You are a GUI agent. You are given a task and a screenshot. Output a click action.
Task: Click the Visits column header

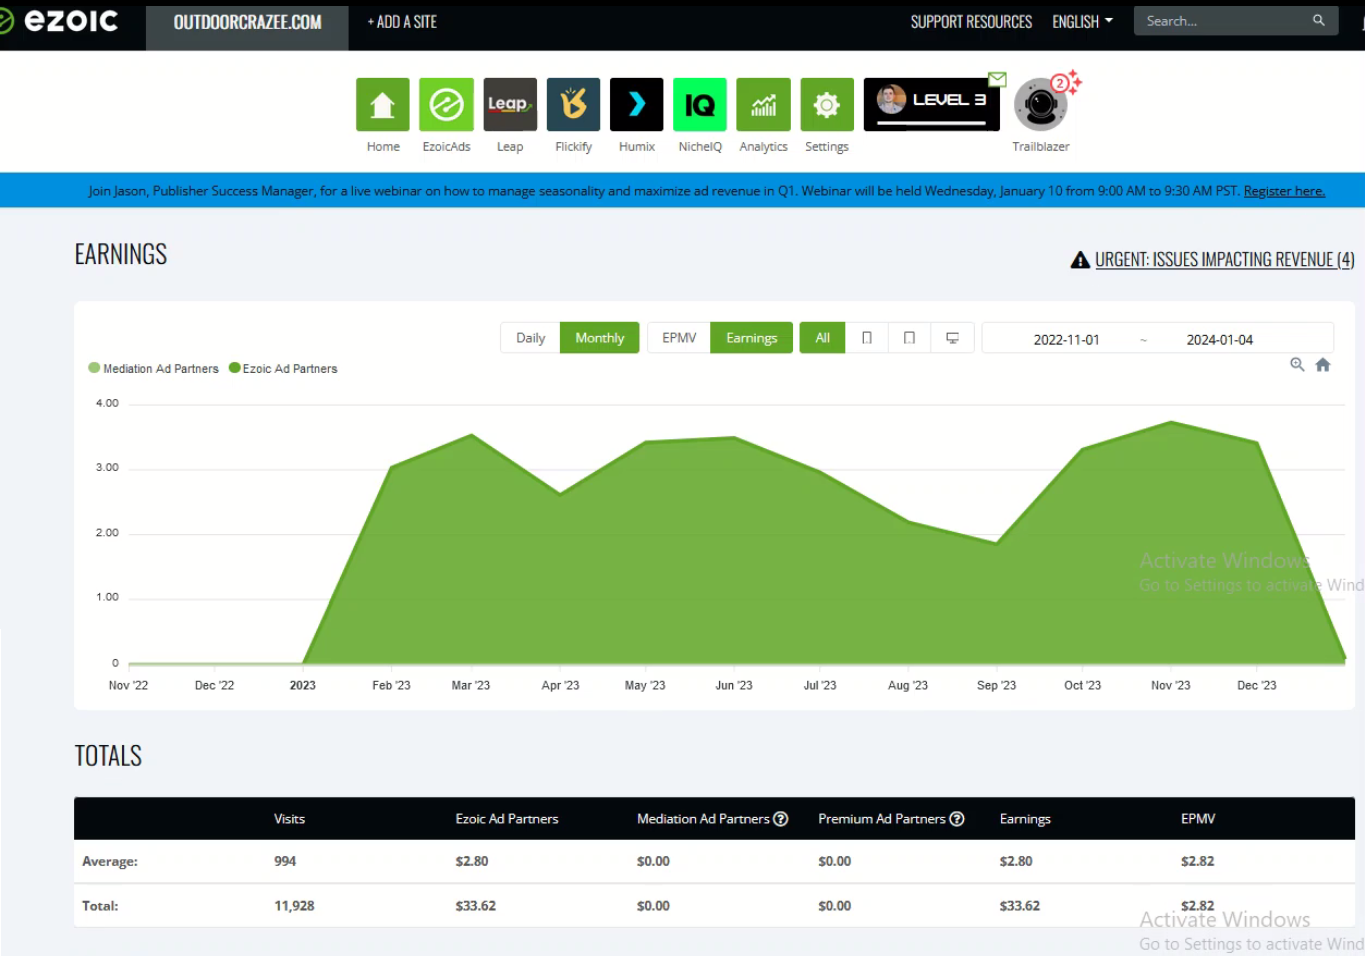(289, 819)
